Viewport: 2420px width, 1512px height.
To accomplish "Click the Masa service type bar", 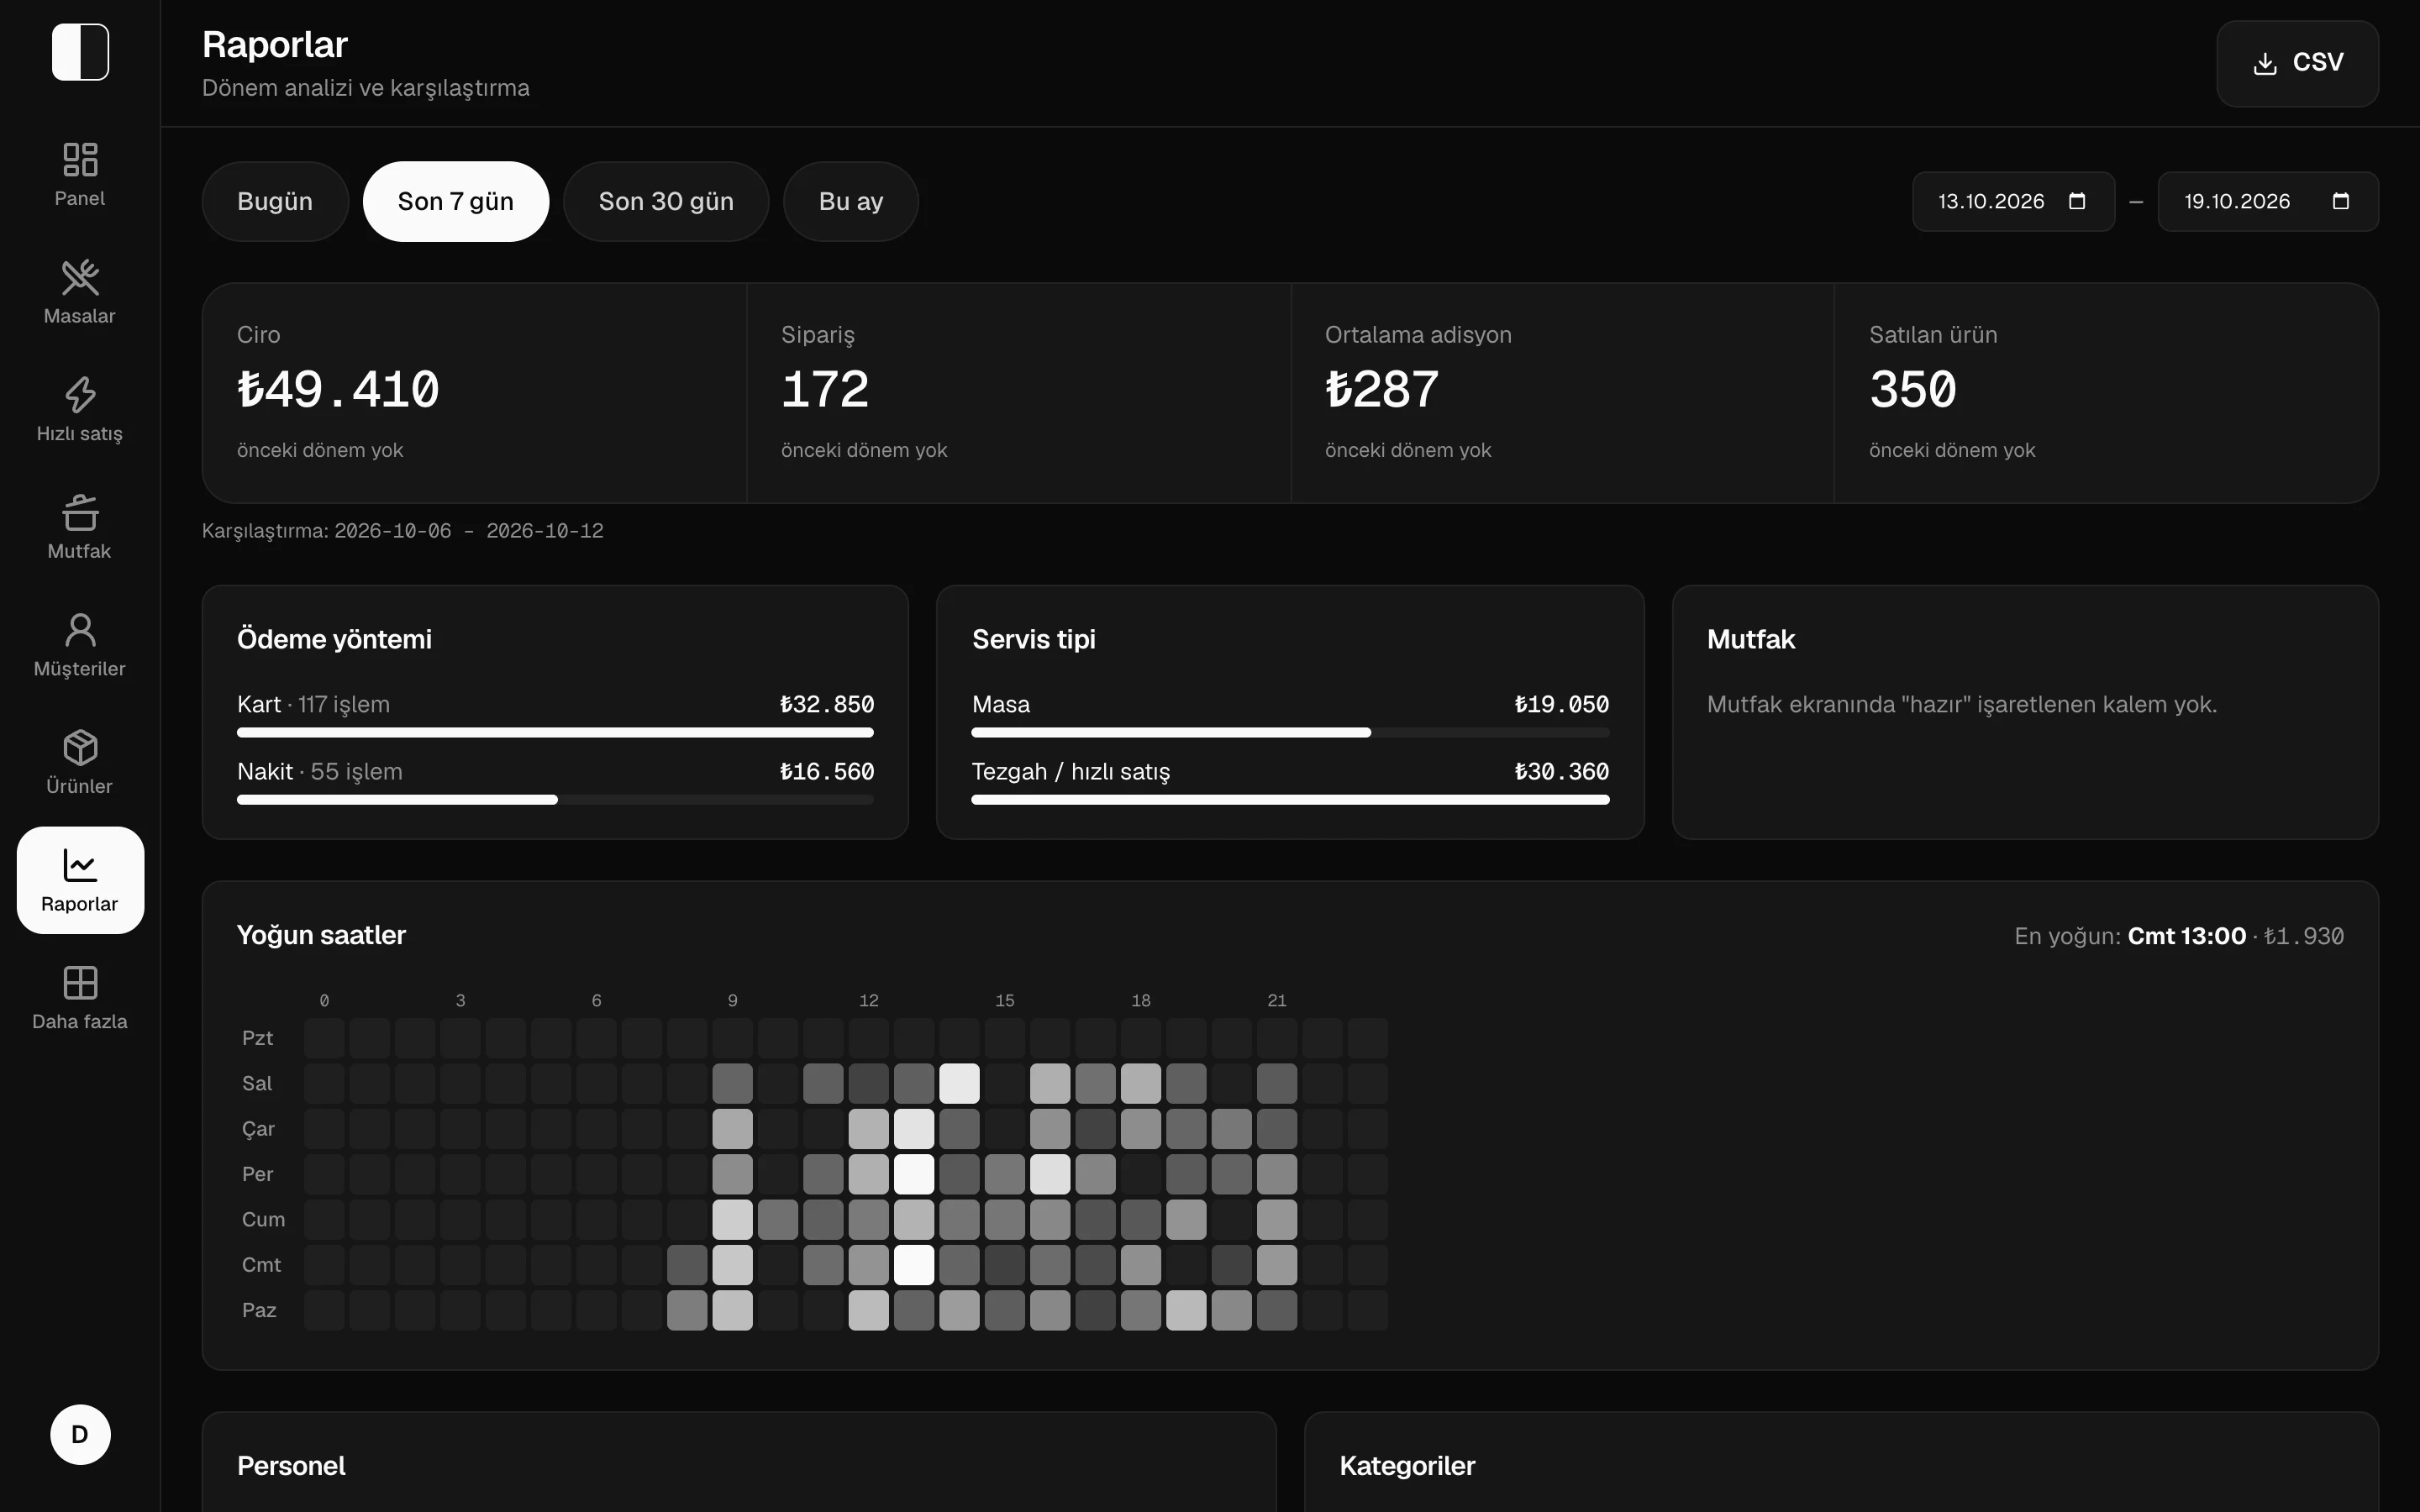I will point(1290,733).
